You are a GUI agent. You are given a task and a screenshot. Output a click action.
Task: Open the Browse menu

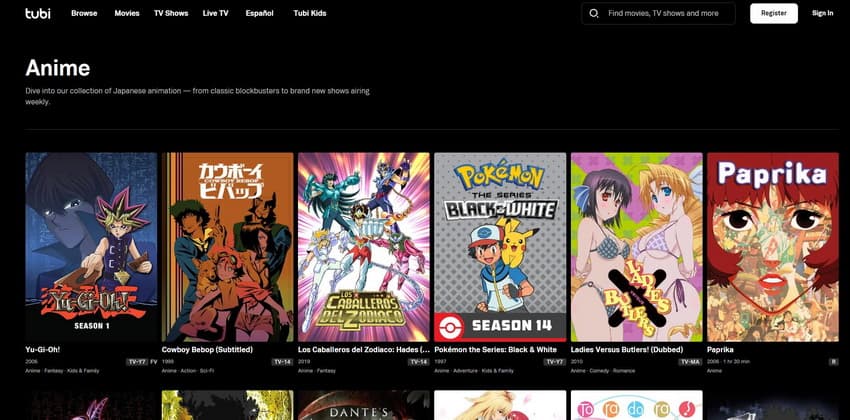point(84,13)
